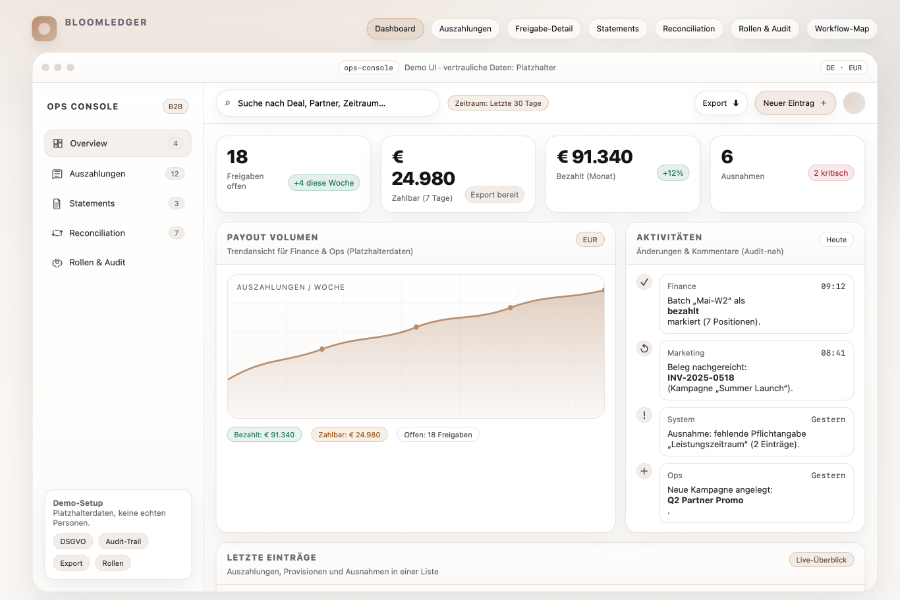Image resolution: width=900 pixels, height=600 pixels.
Task: Click the Rollen & Audit sidebar icon
Action: click(x=58, y=263)
